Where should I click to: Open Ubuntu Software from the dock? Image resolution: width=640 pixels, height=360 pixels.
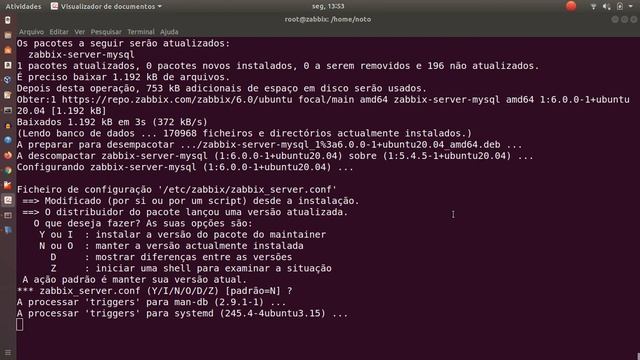[x=8, y=50]
